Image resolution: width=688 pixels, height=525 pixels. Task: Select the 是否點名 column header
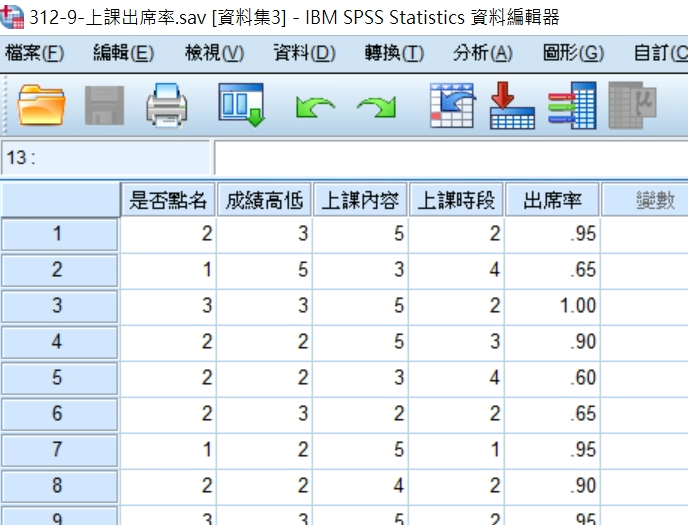click(168, 201)
